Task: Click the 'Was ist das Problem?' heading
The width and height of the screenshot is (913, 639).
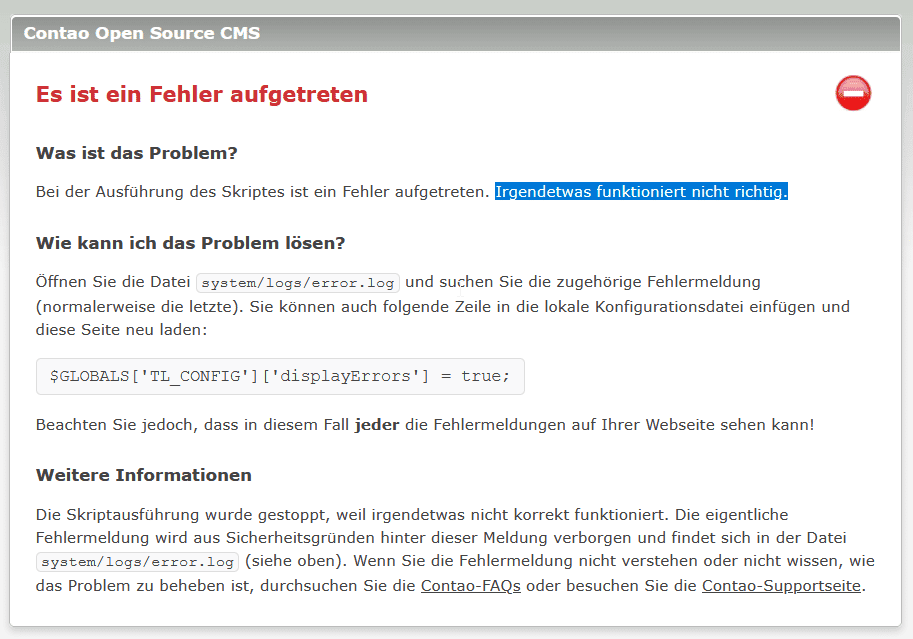Action: 137,153
